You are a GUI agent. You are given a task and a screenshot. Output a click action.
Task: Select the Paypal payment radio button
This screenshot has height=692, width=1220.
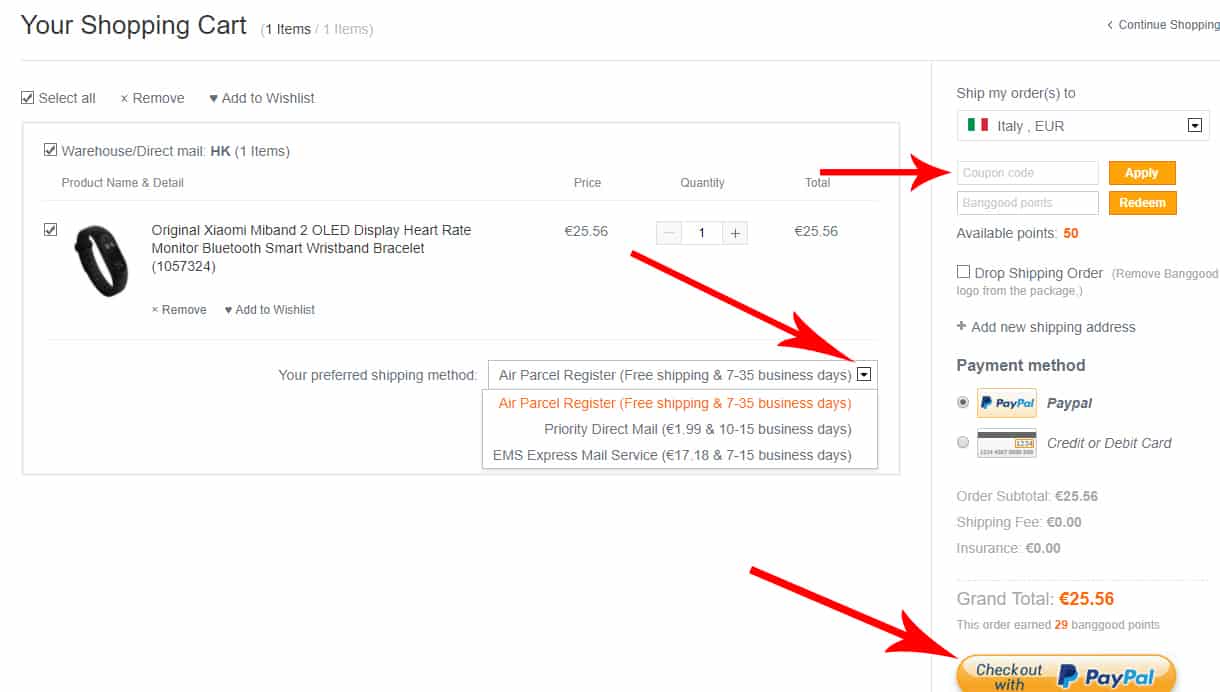click(963, 402)
